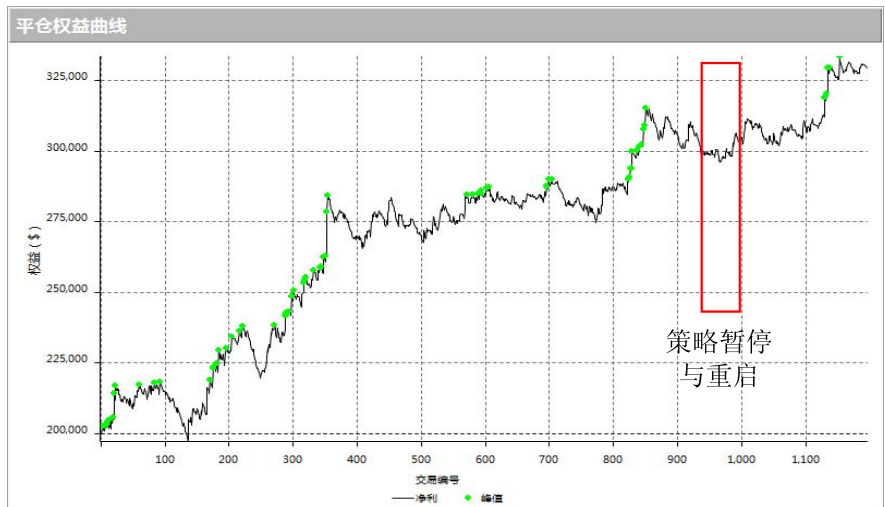Screen dimensions: 885x507
Task: Click the 300,000 y-axis tick label
Action: [x=69, y=149]
